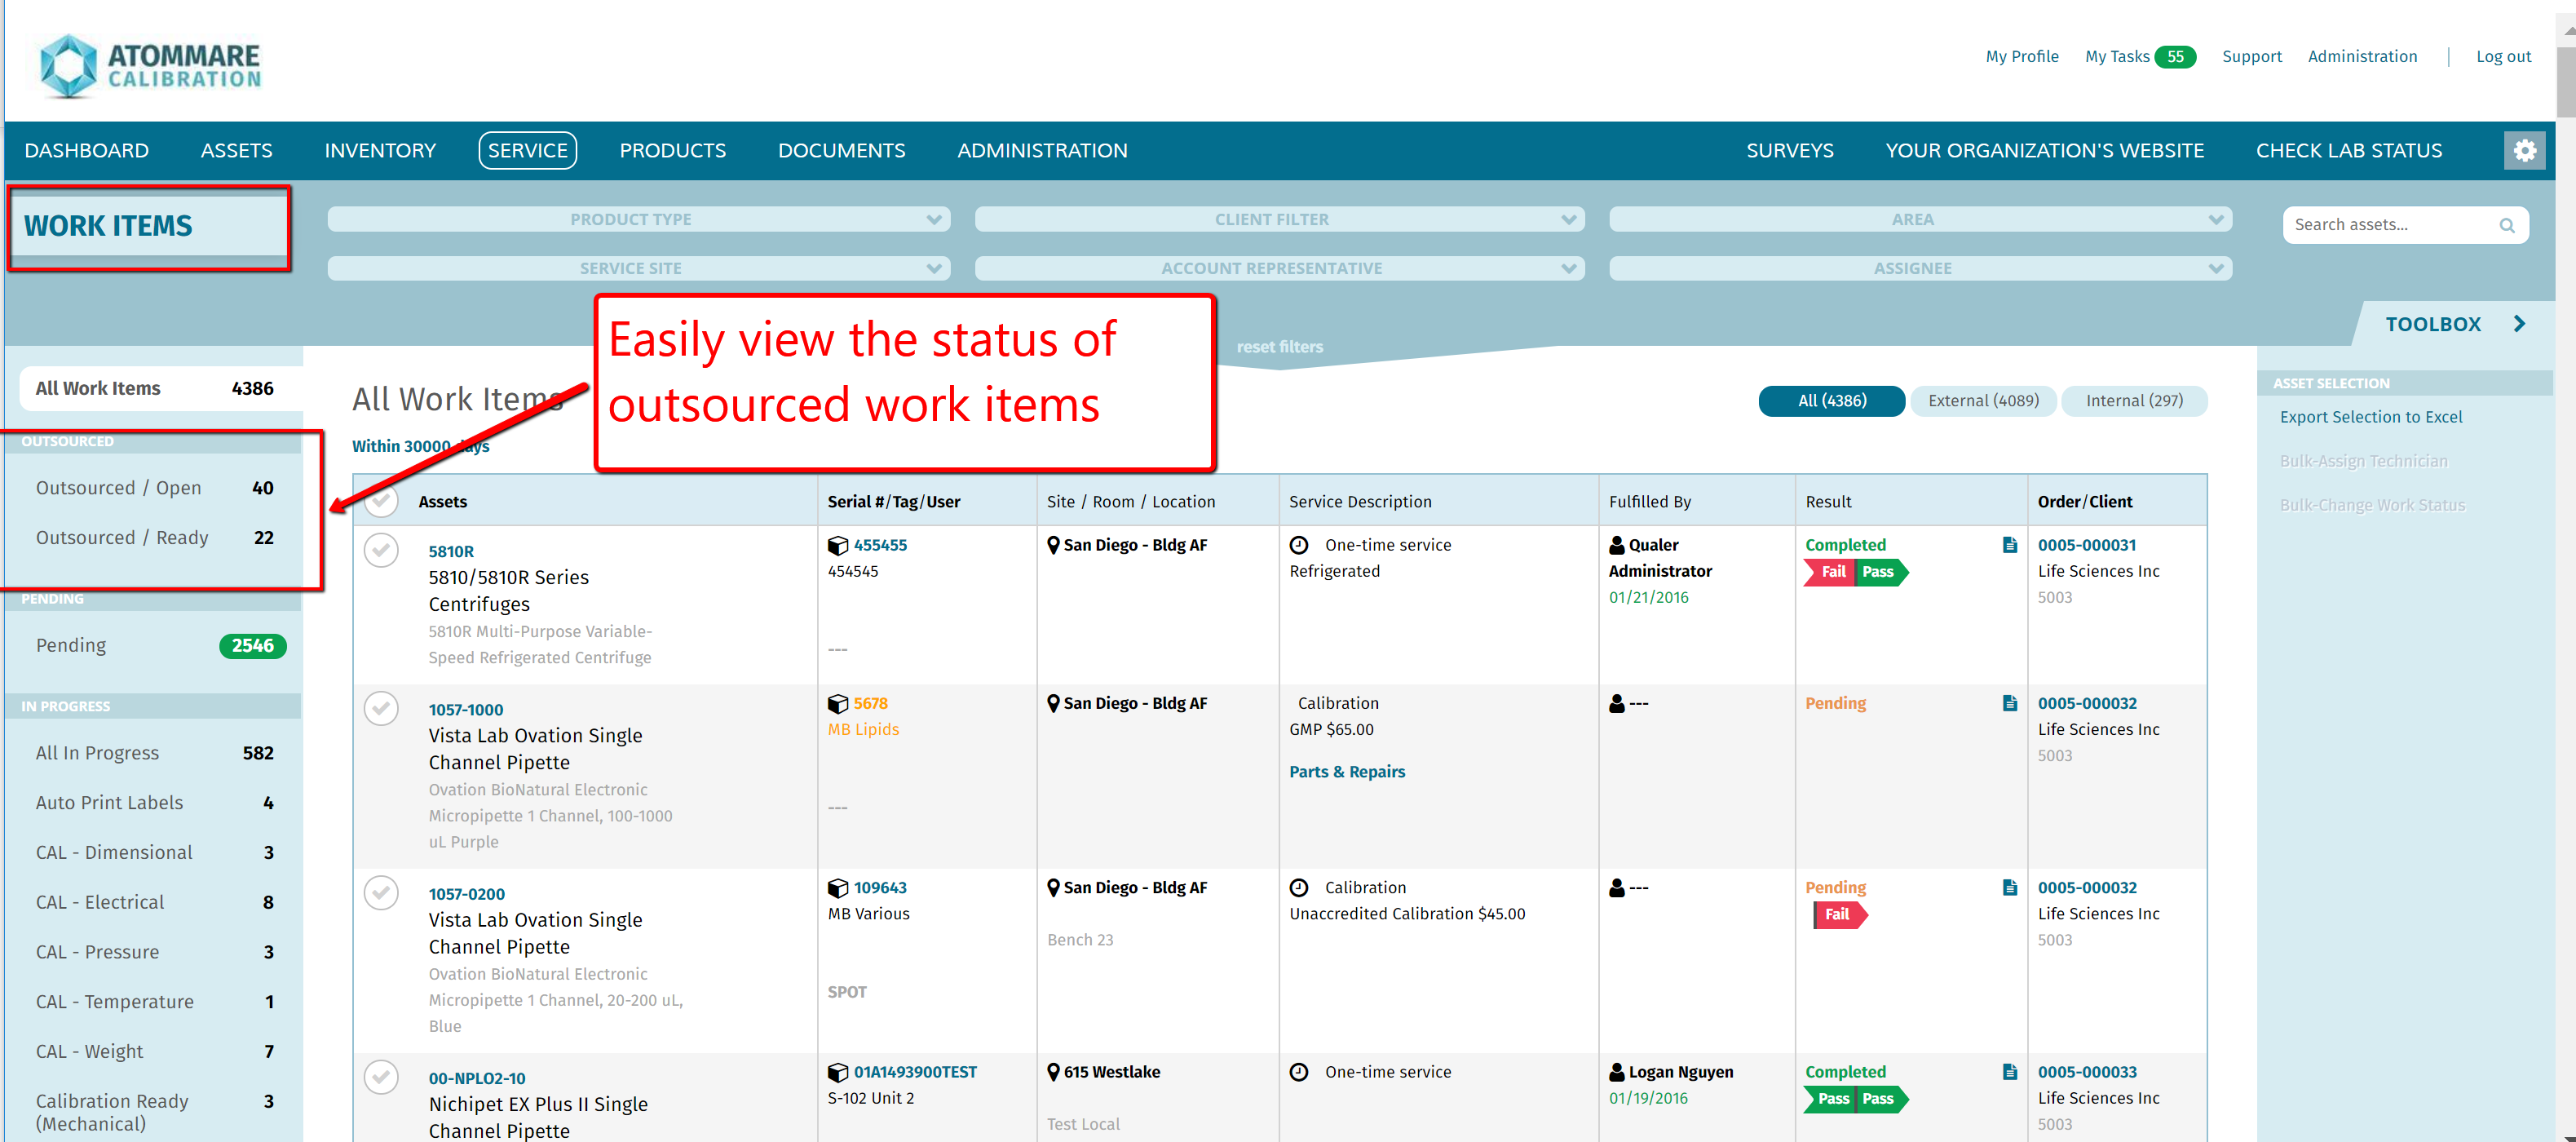Click document icon for Logan Nguyen's completed row
2576x1142 pixels.
2009,1072
